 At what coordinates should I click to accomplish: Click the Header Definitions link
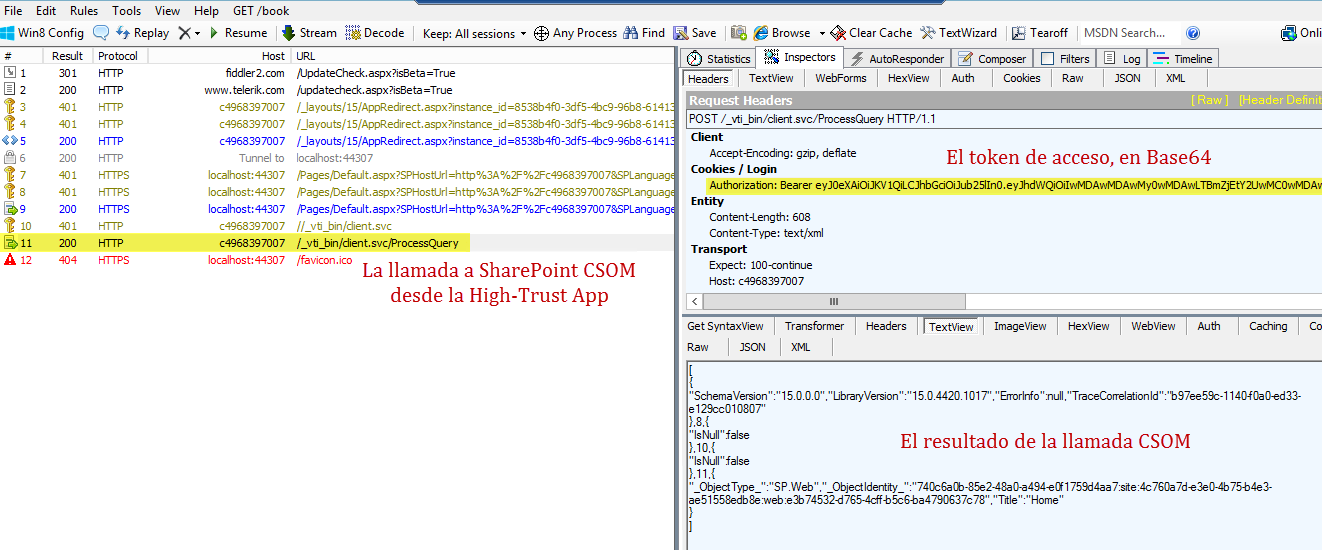[1280, 100]
